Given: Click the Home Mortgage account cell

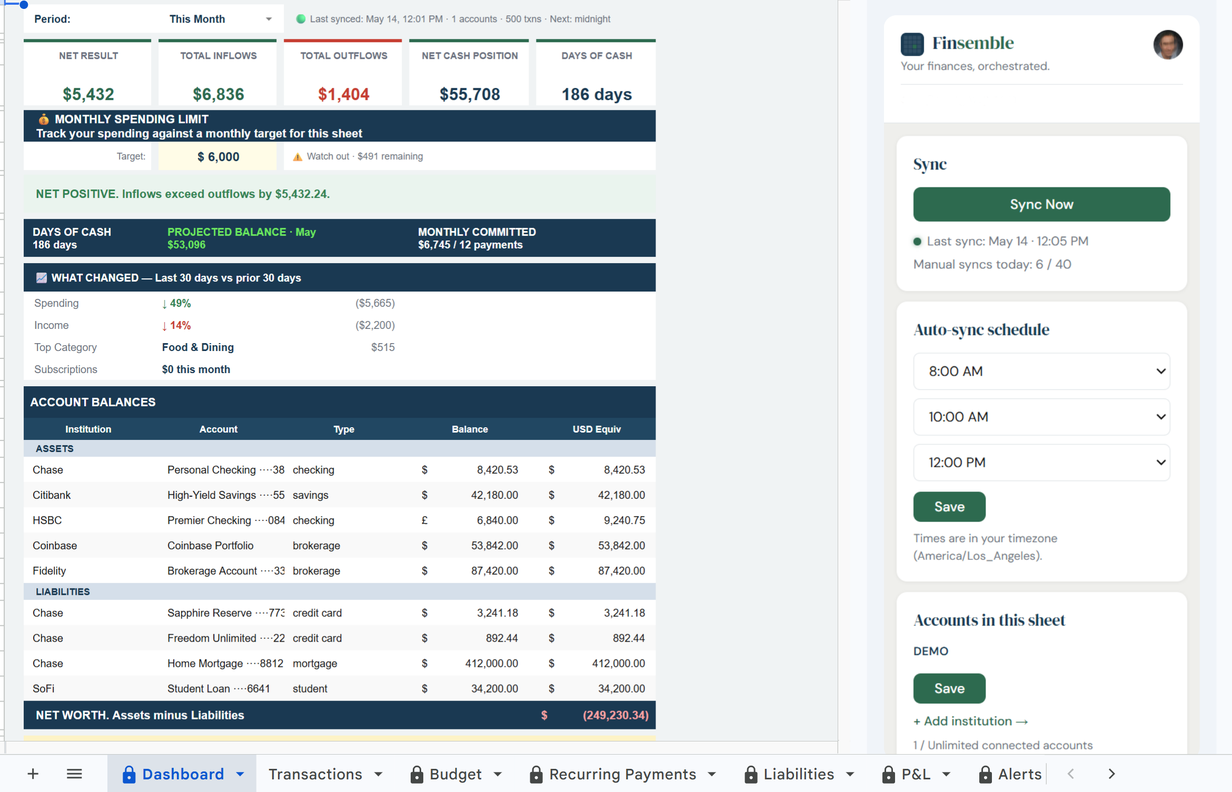Looking at the screenshot, I should coord(225,663).
